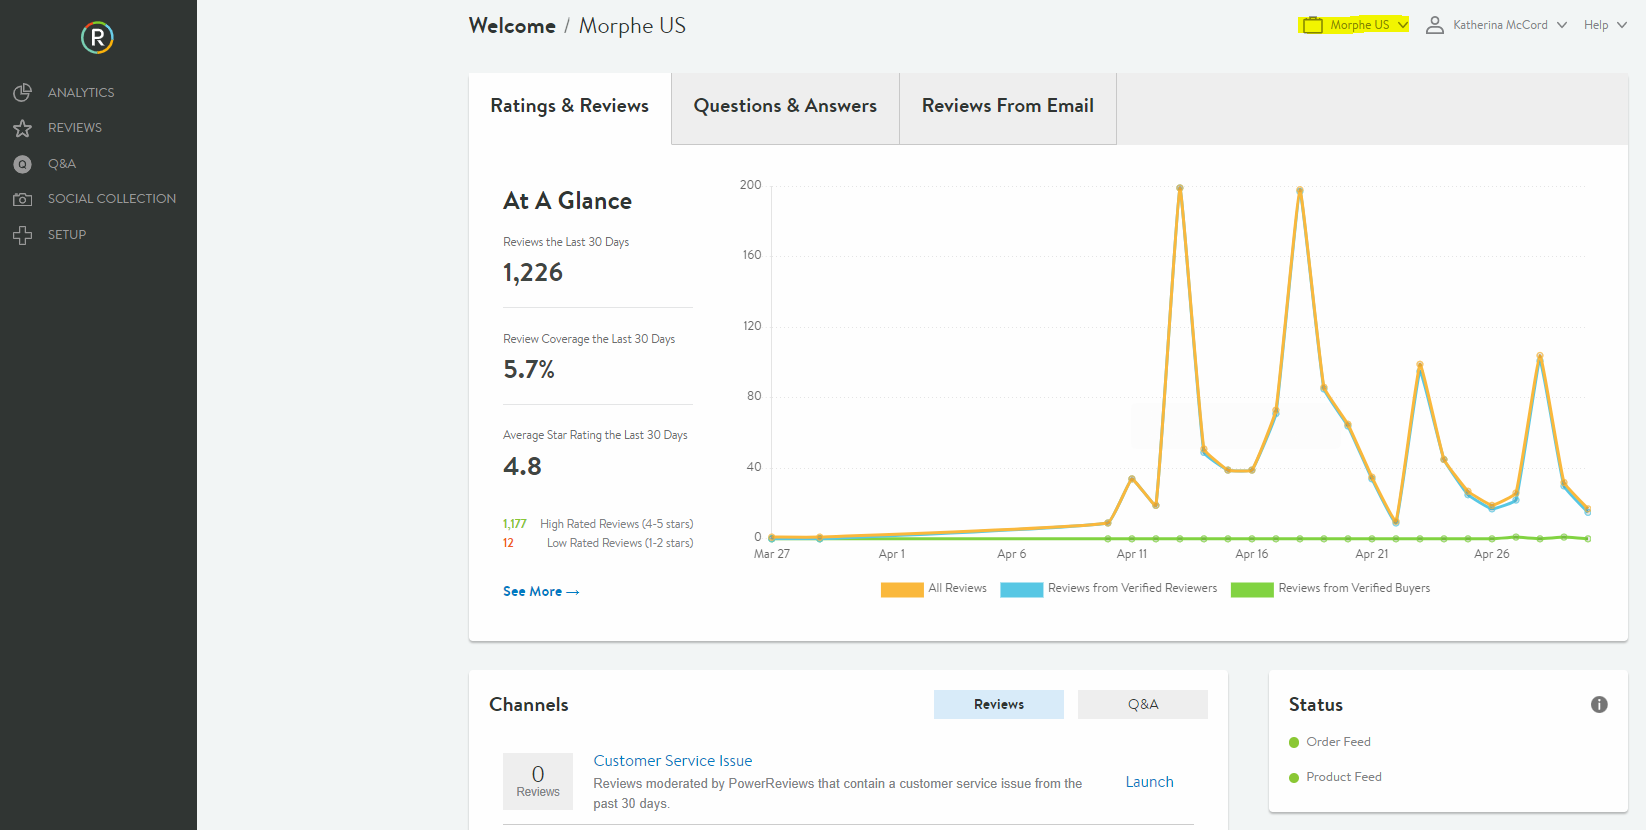Image resolution: width=1646 pixels, height=830 pixels.
Task: Select the Reviews channel button
Action: pyautogui.click(x=999, y=704)
